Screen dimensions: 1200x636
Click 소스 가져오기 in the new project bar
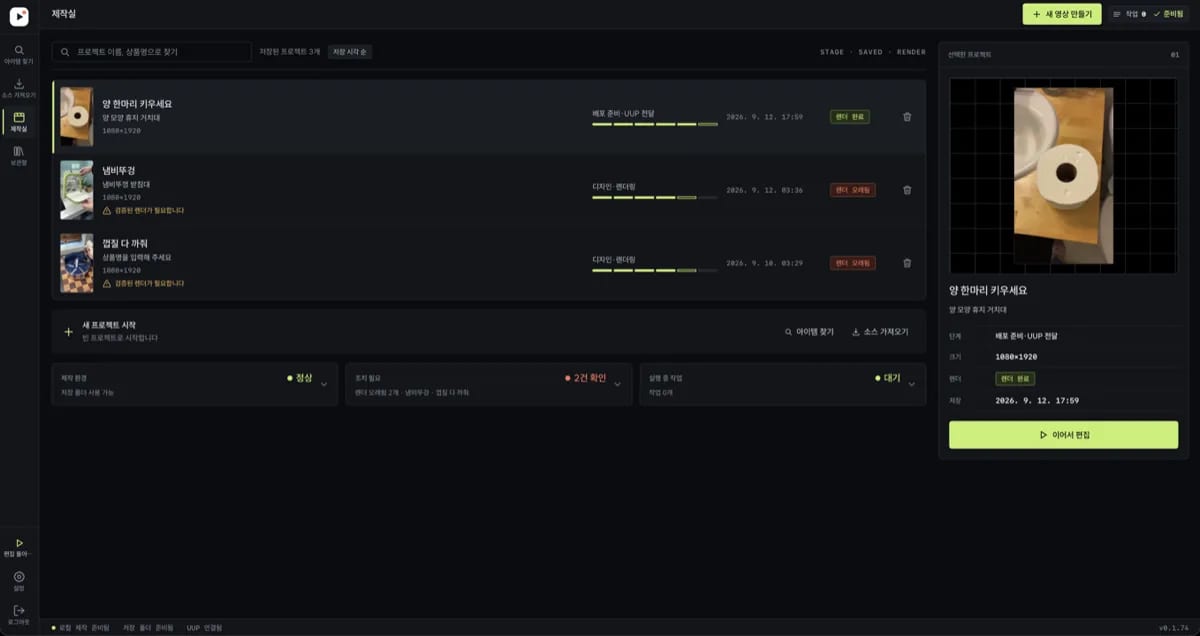tap(880, 332)
